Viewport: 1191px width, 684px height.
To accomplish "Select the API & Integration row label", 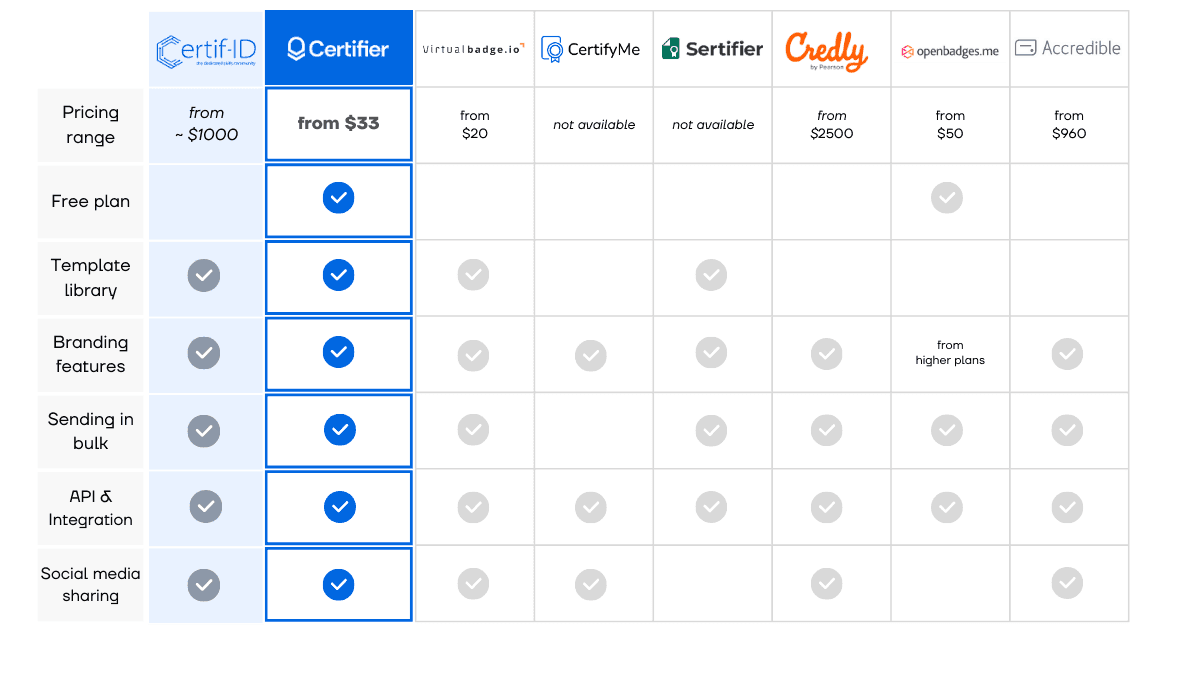I will (90, 508).
